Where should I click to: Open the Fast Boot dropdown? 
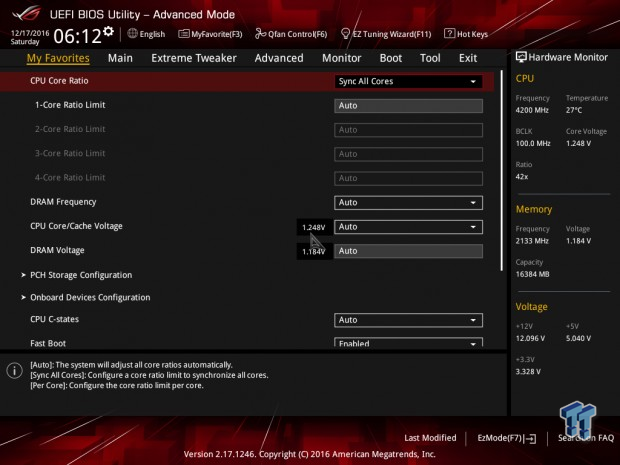(x=408, y=342)
